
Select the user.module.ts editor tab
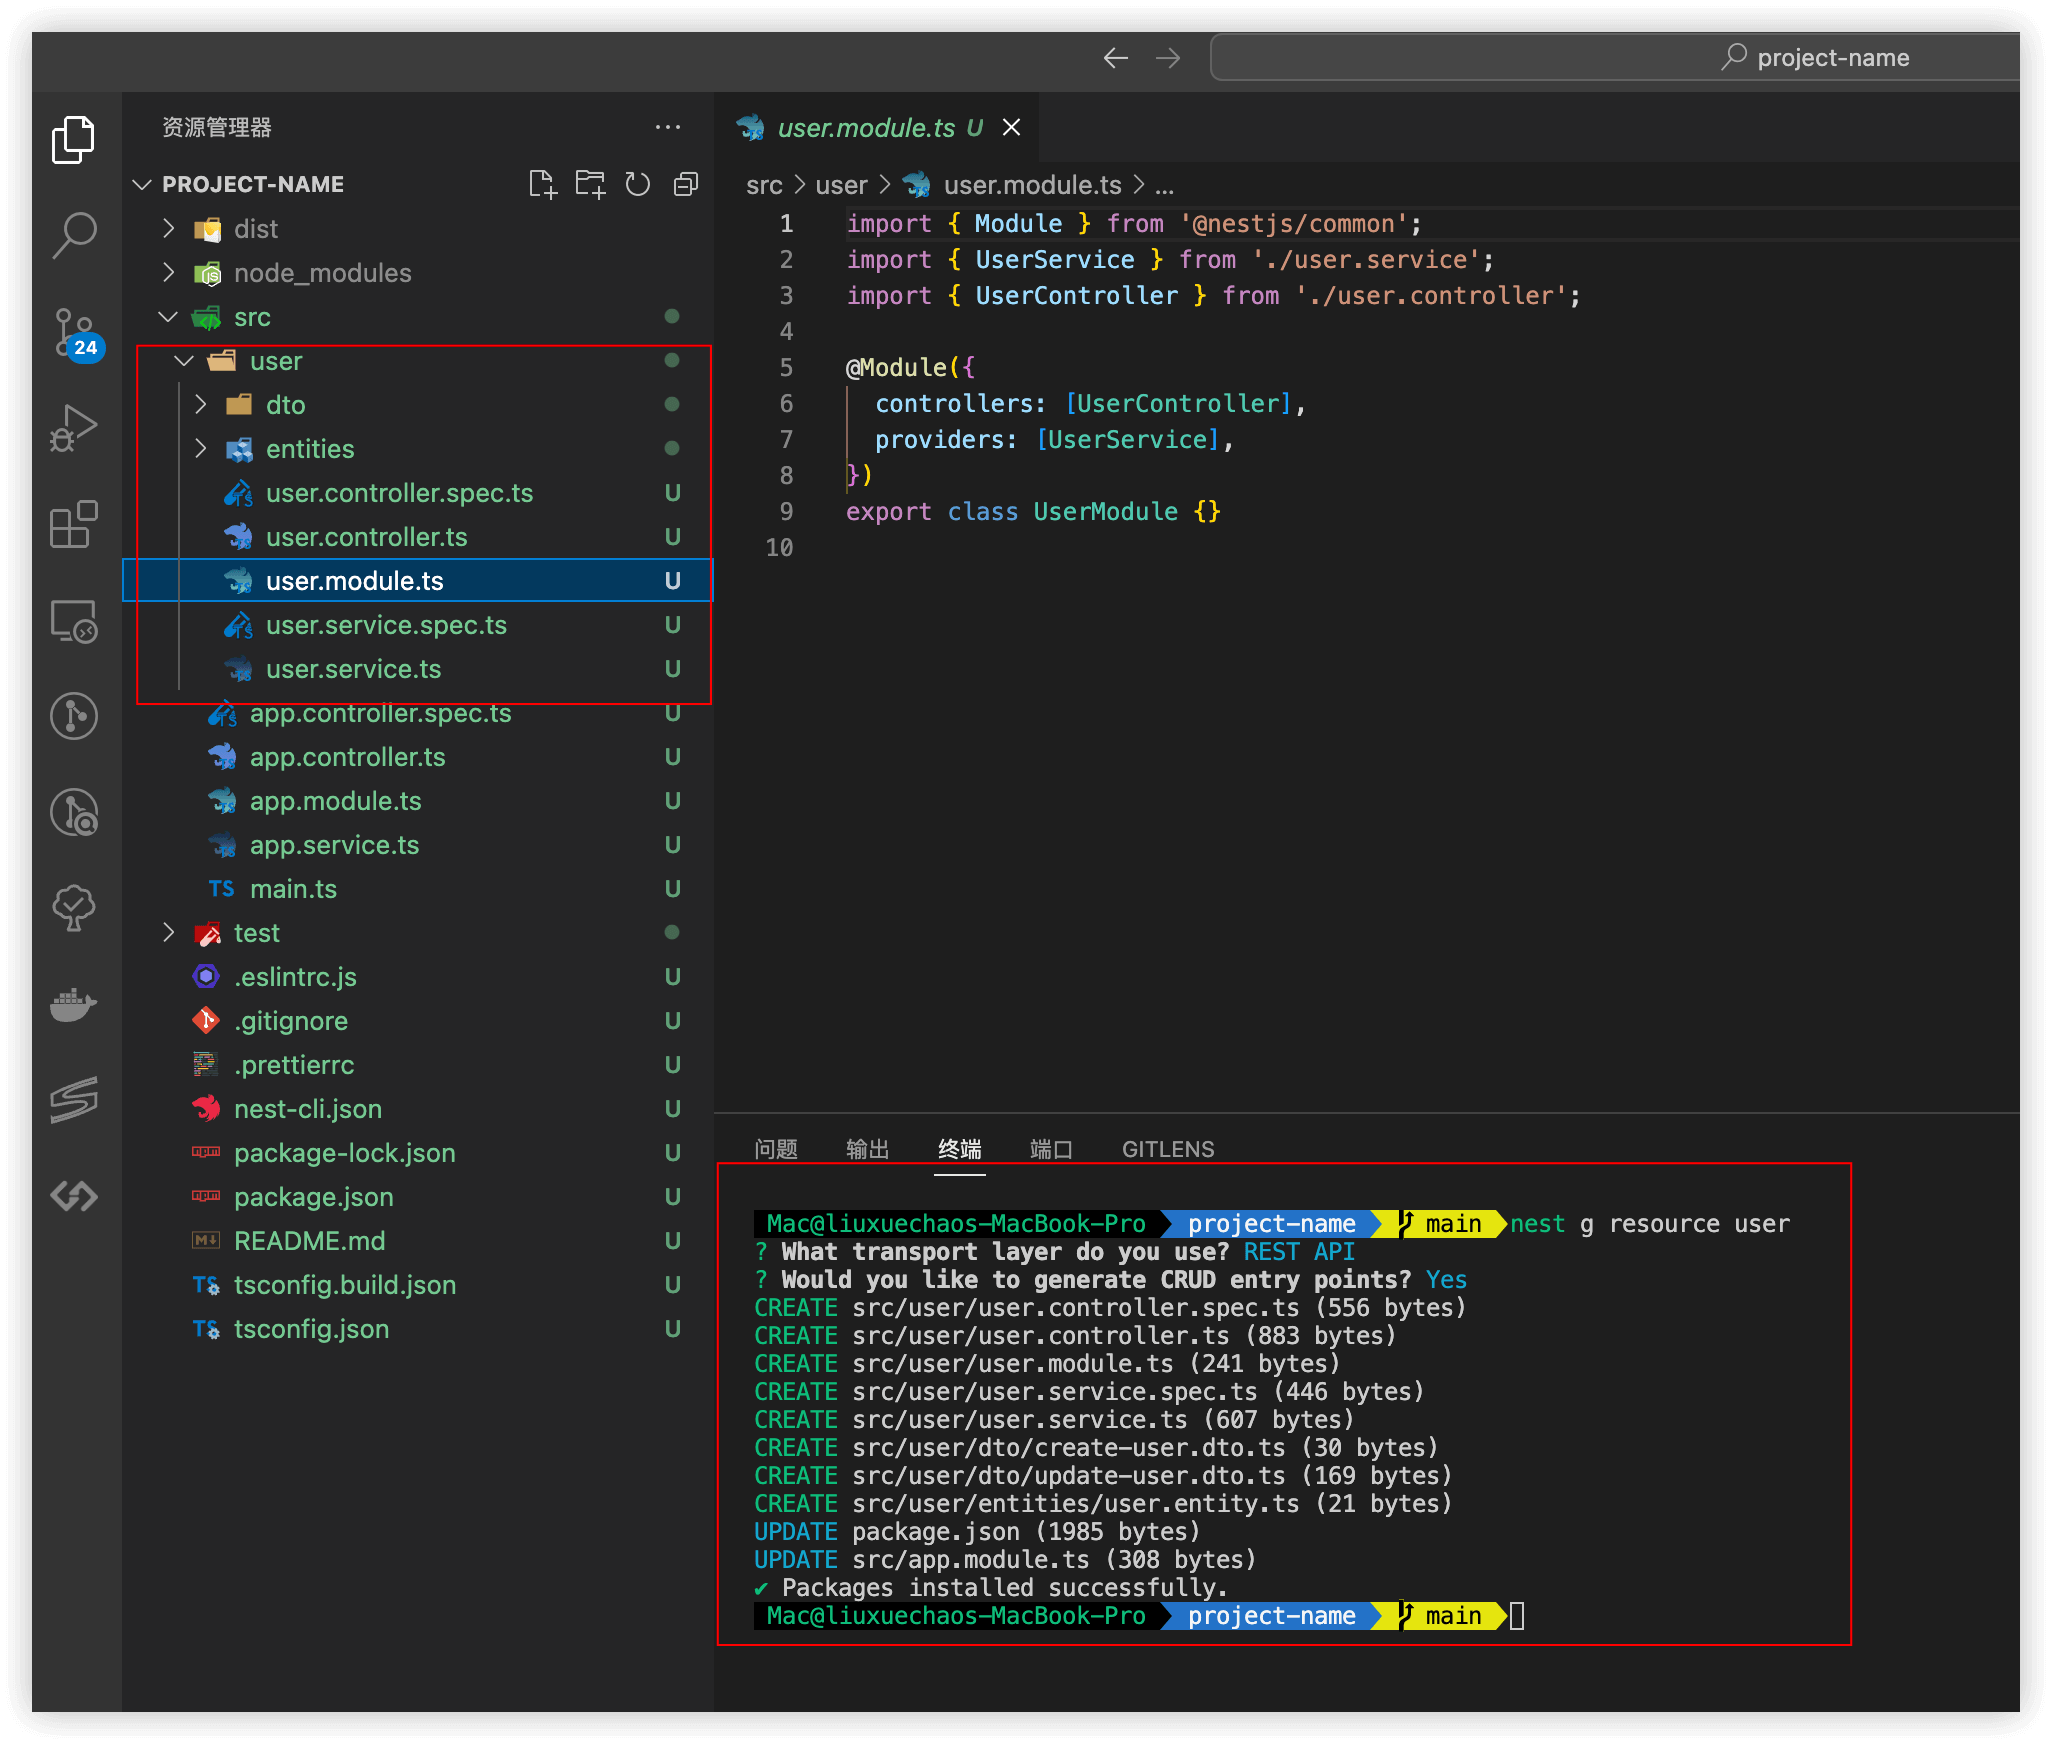(x=876, y=127)
